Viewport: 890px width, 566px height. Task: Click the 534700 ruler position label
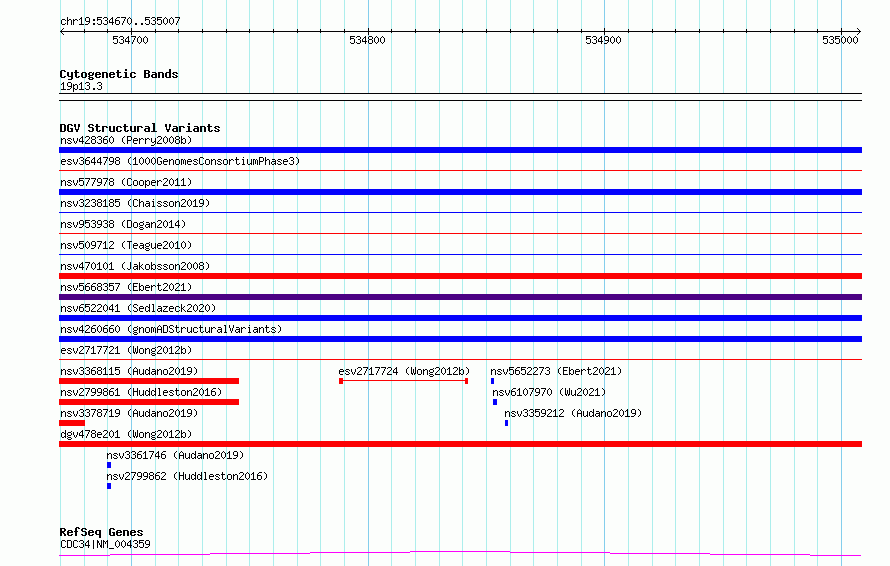click(130, 40)
